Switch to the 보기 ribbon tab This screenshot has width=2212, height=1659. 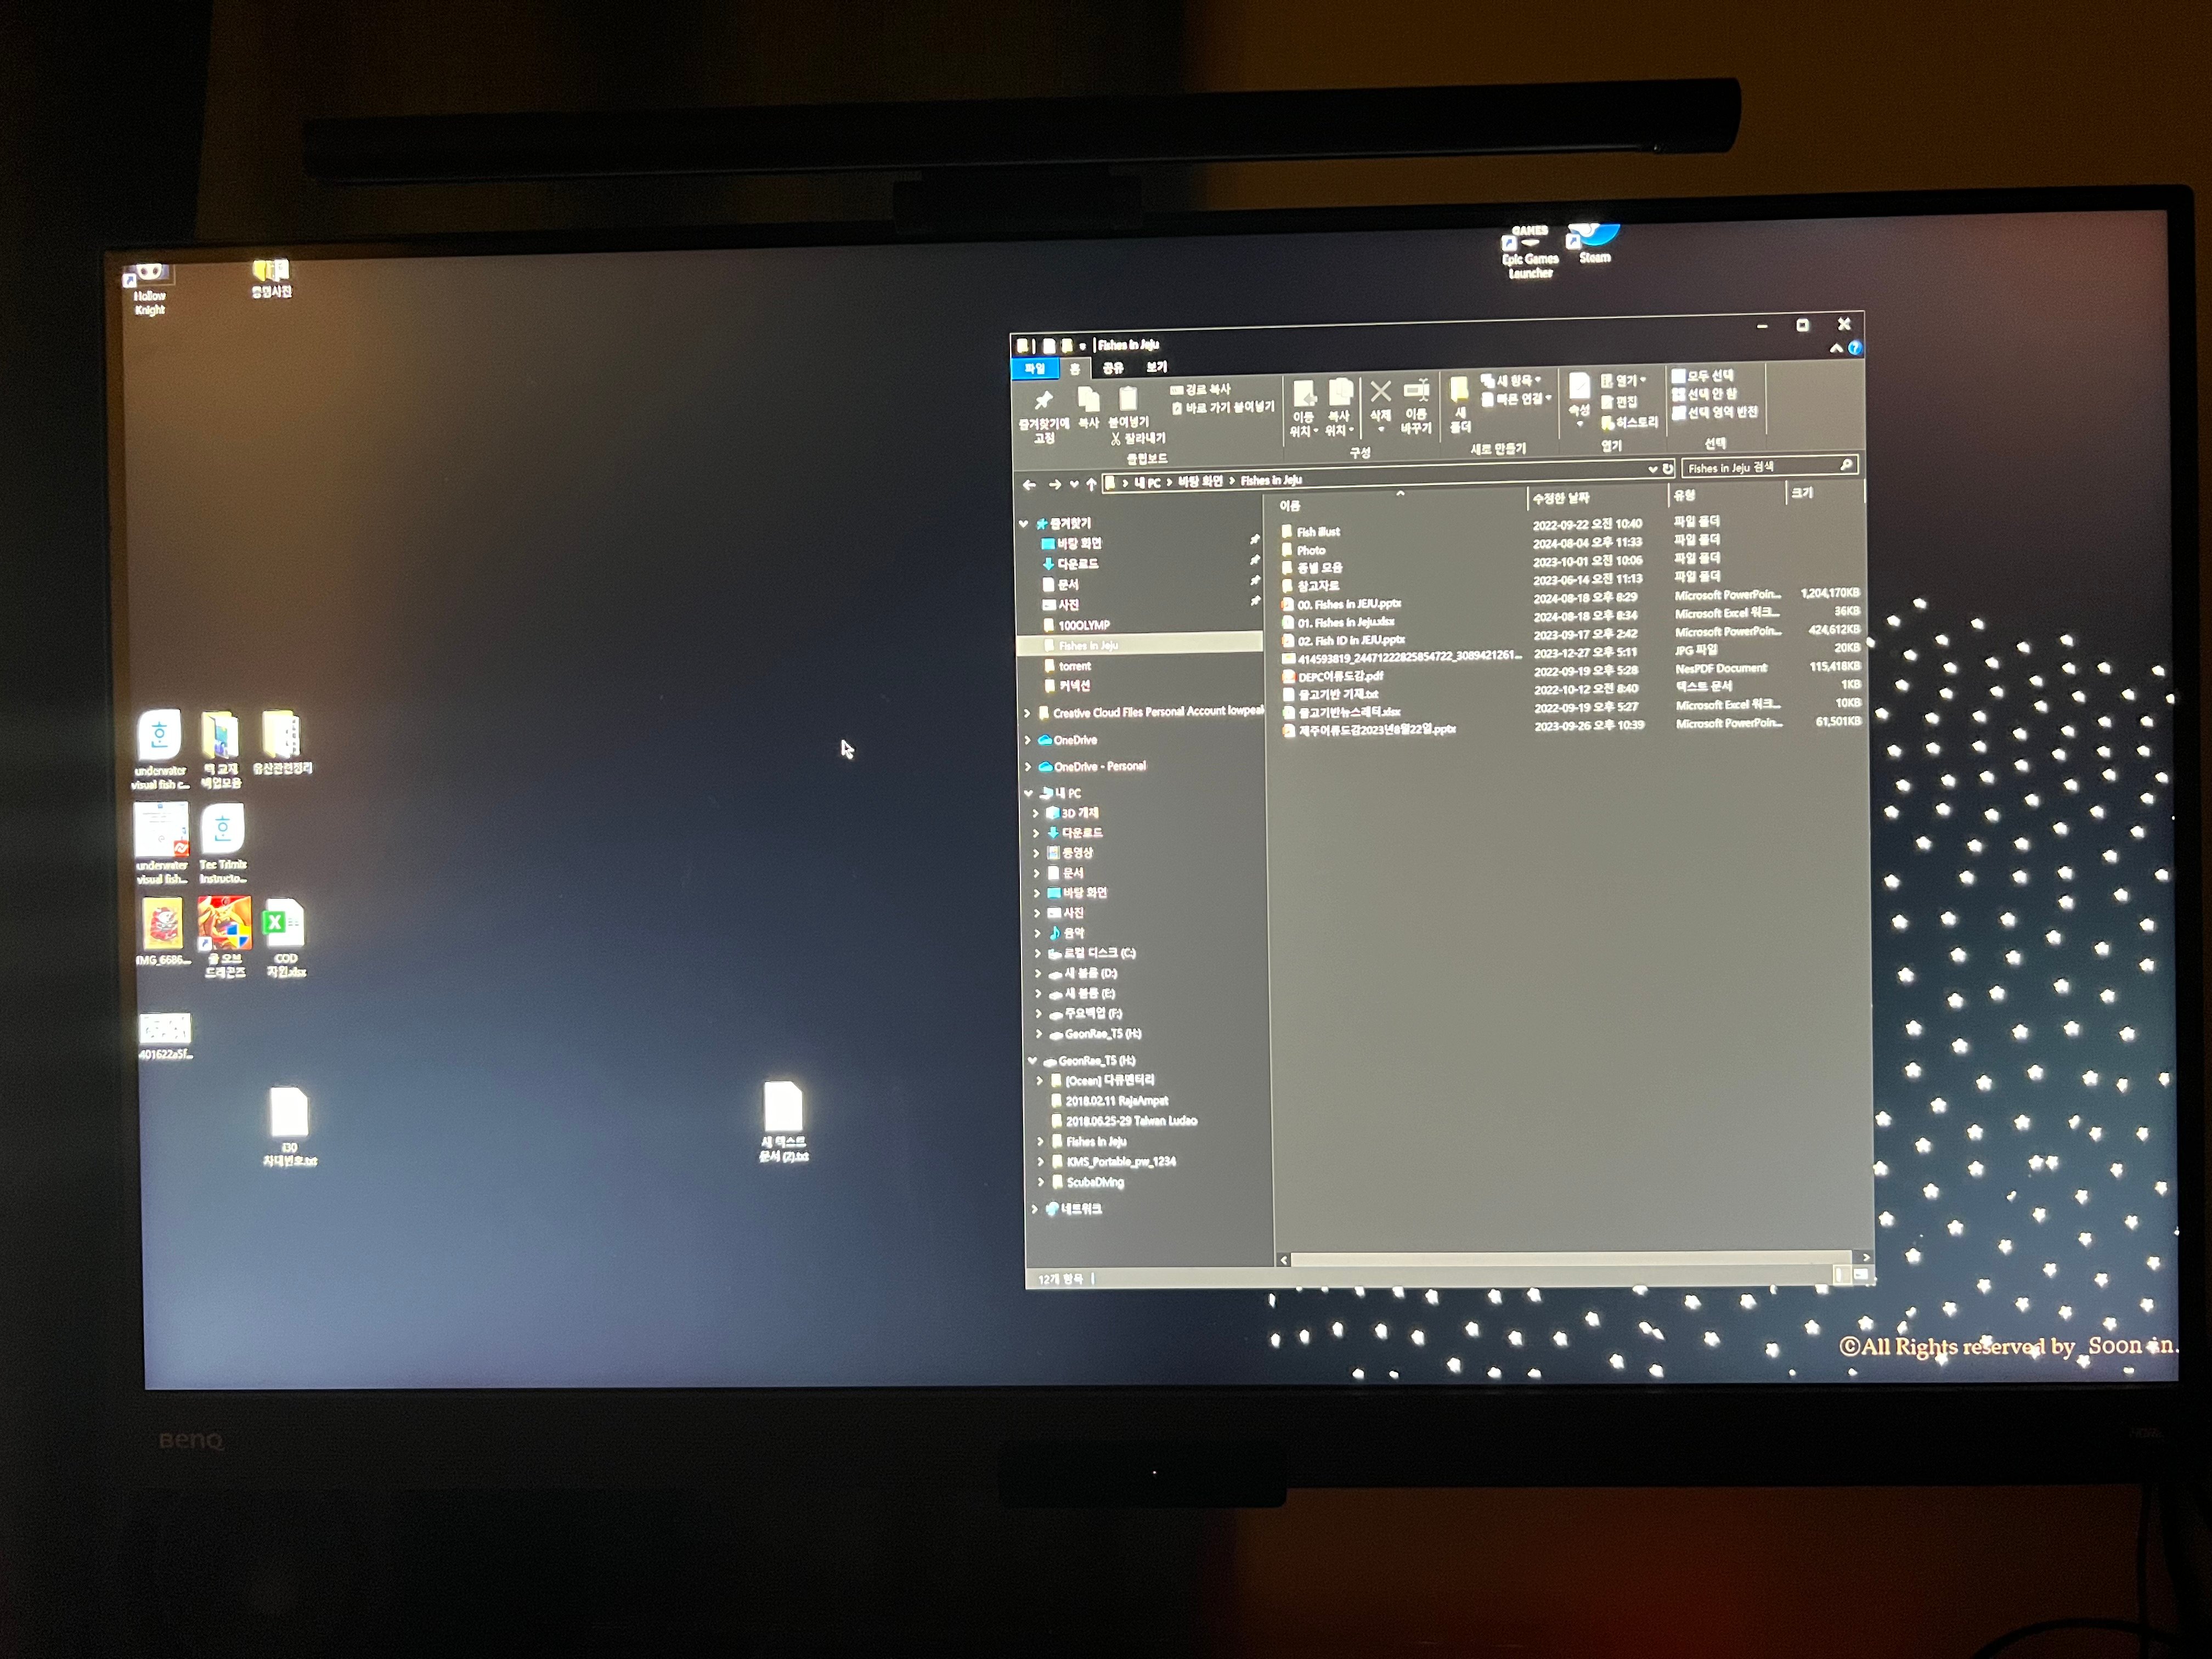tap(1156, 367)
